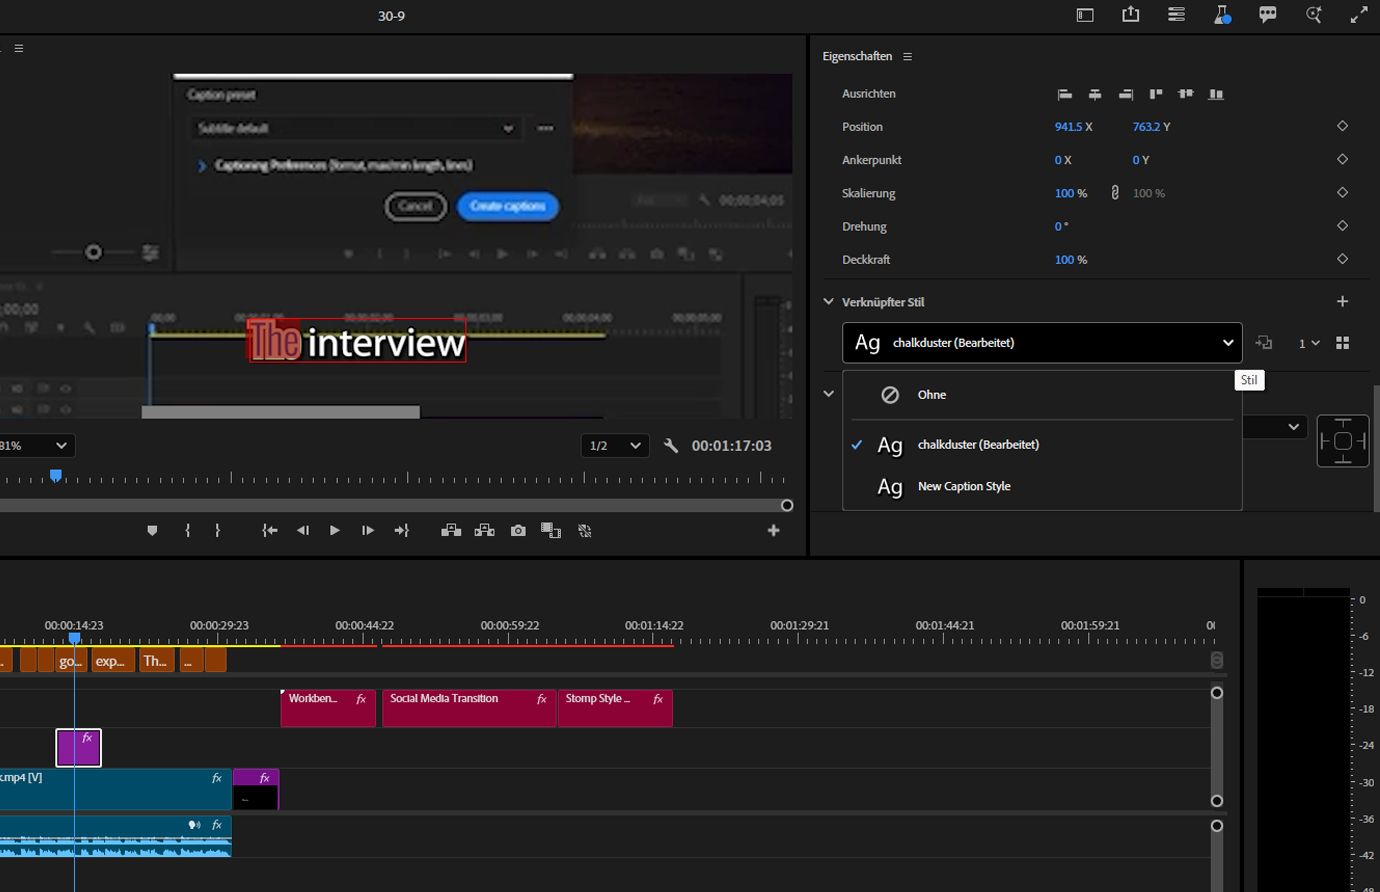Toggle Deckkraft keyframe diamond
Image resolution: width=1380 pixels, height=892 pixels.
point(1342,260)
